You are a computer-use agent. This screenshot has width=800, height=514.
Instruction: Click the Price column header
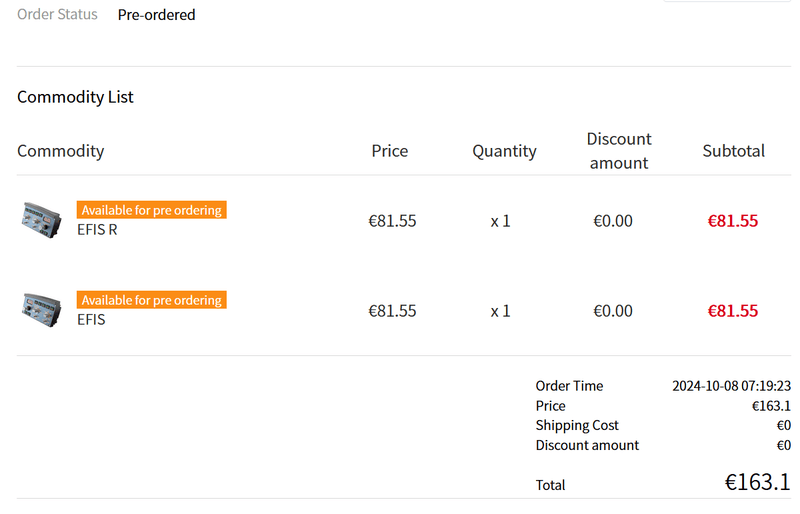pos(390,151)
